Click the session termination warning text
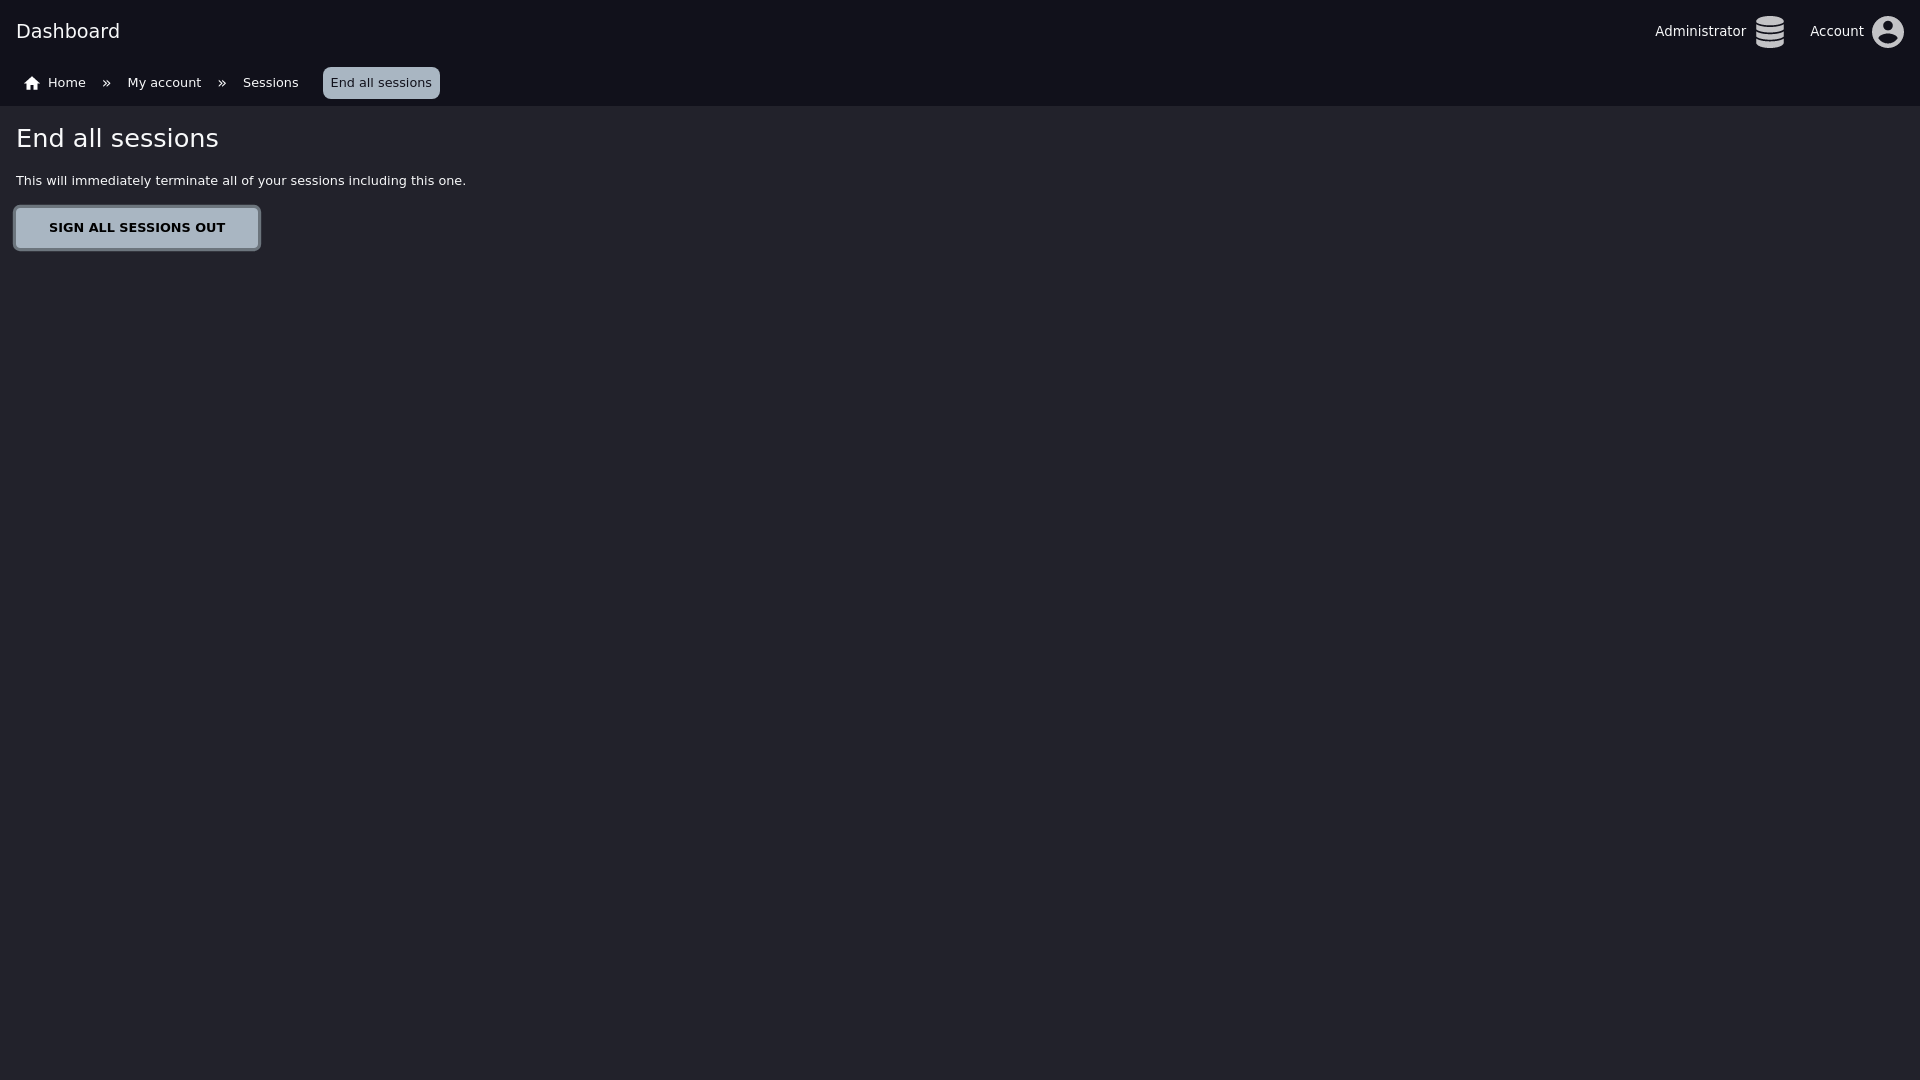 241,181
